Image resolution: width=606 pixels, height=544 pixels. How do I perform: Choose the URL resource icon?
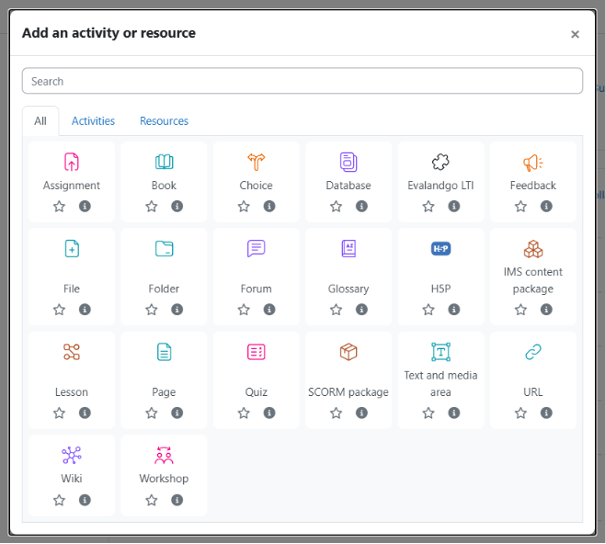533,352
